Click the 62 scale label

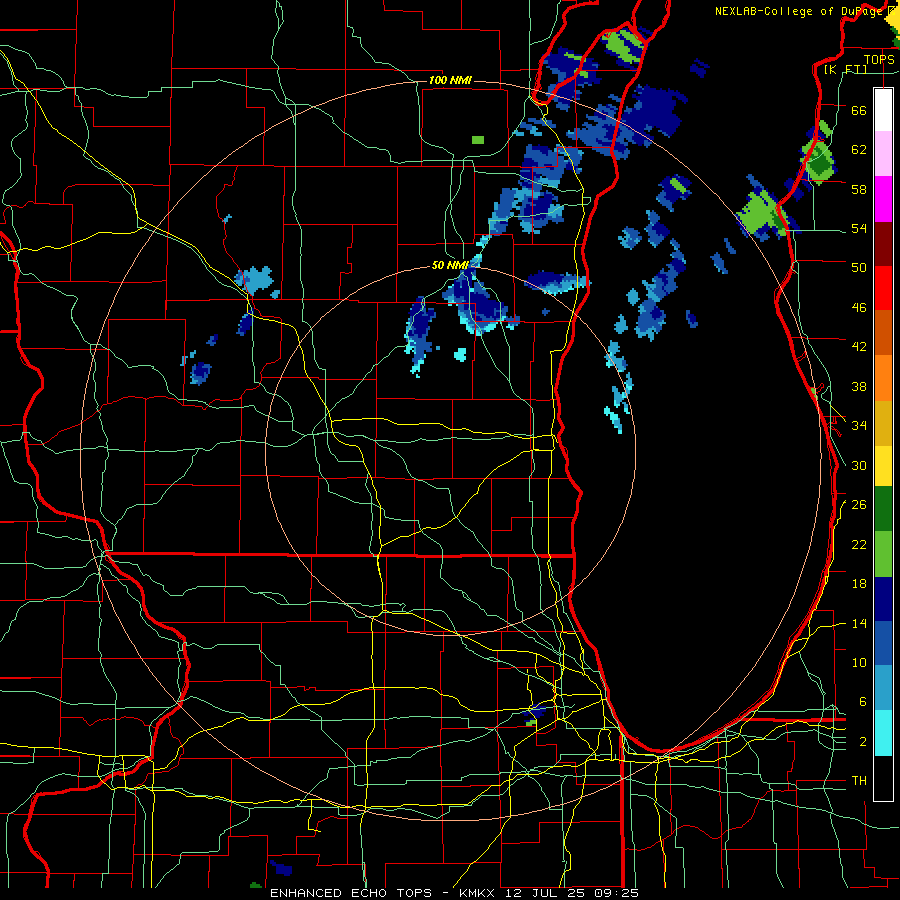pyautogui.click(x=859, y=149)
